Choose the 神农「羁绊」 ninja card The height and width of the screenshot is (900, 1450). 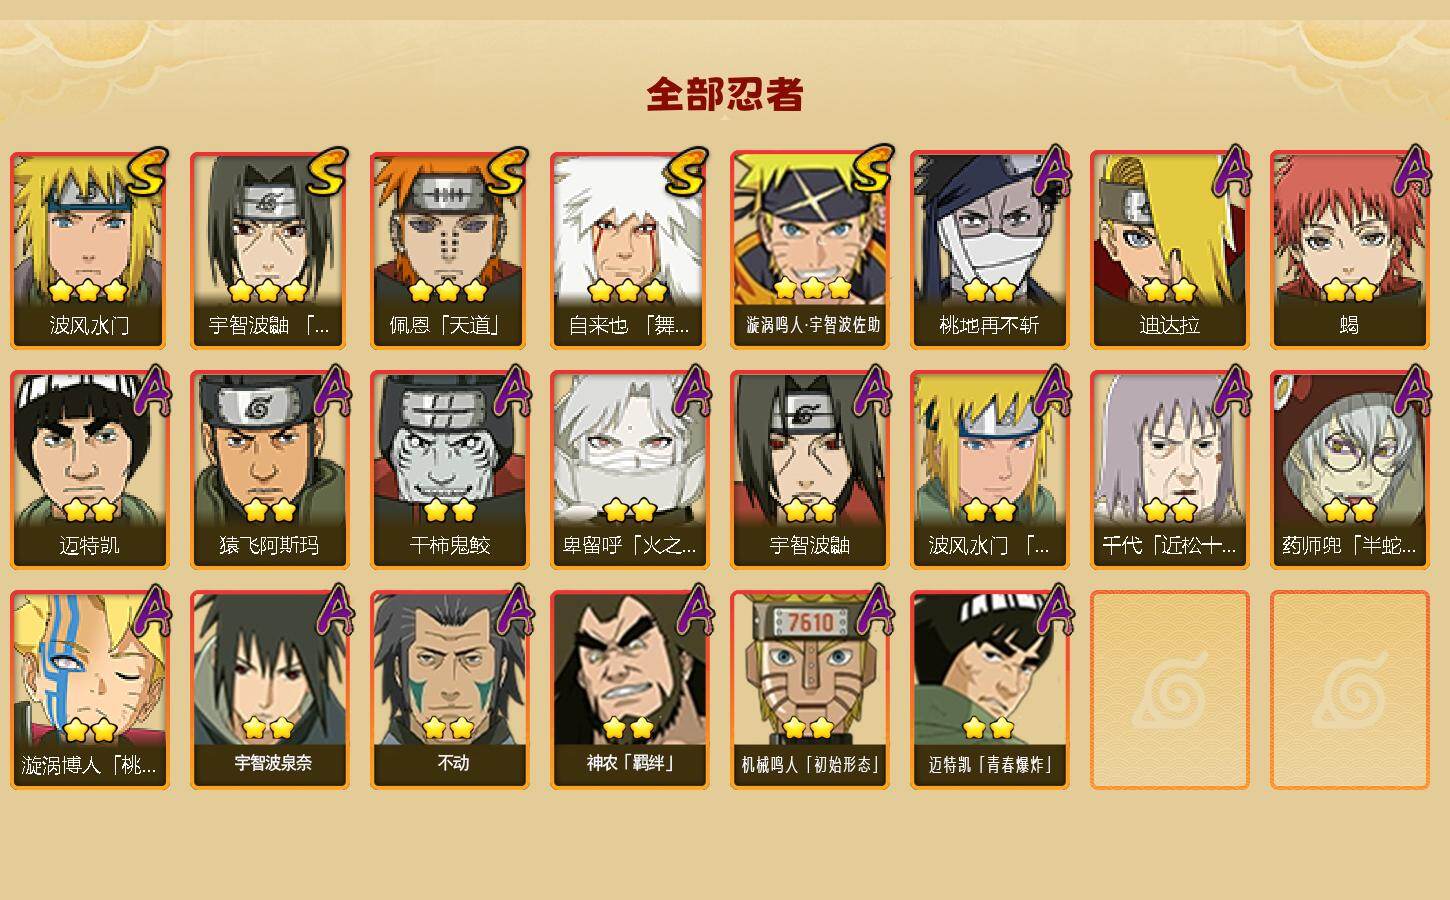click(x=630, y=690)
